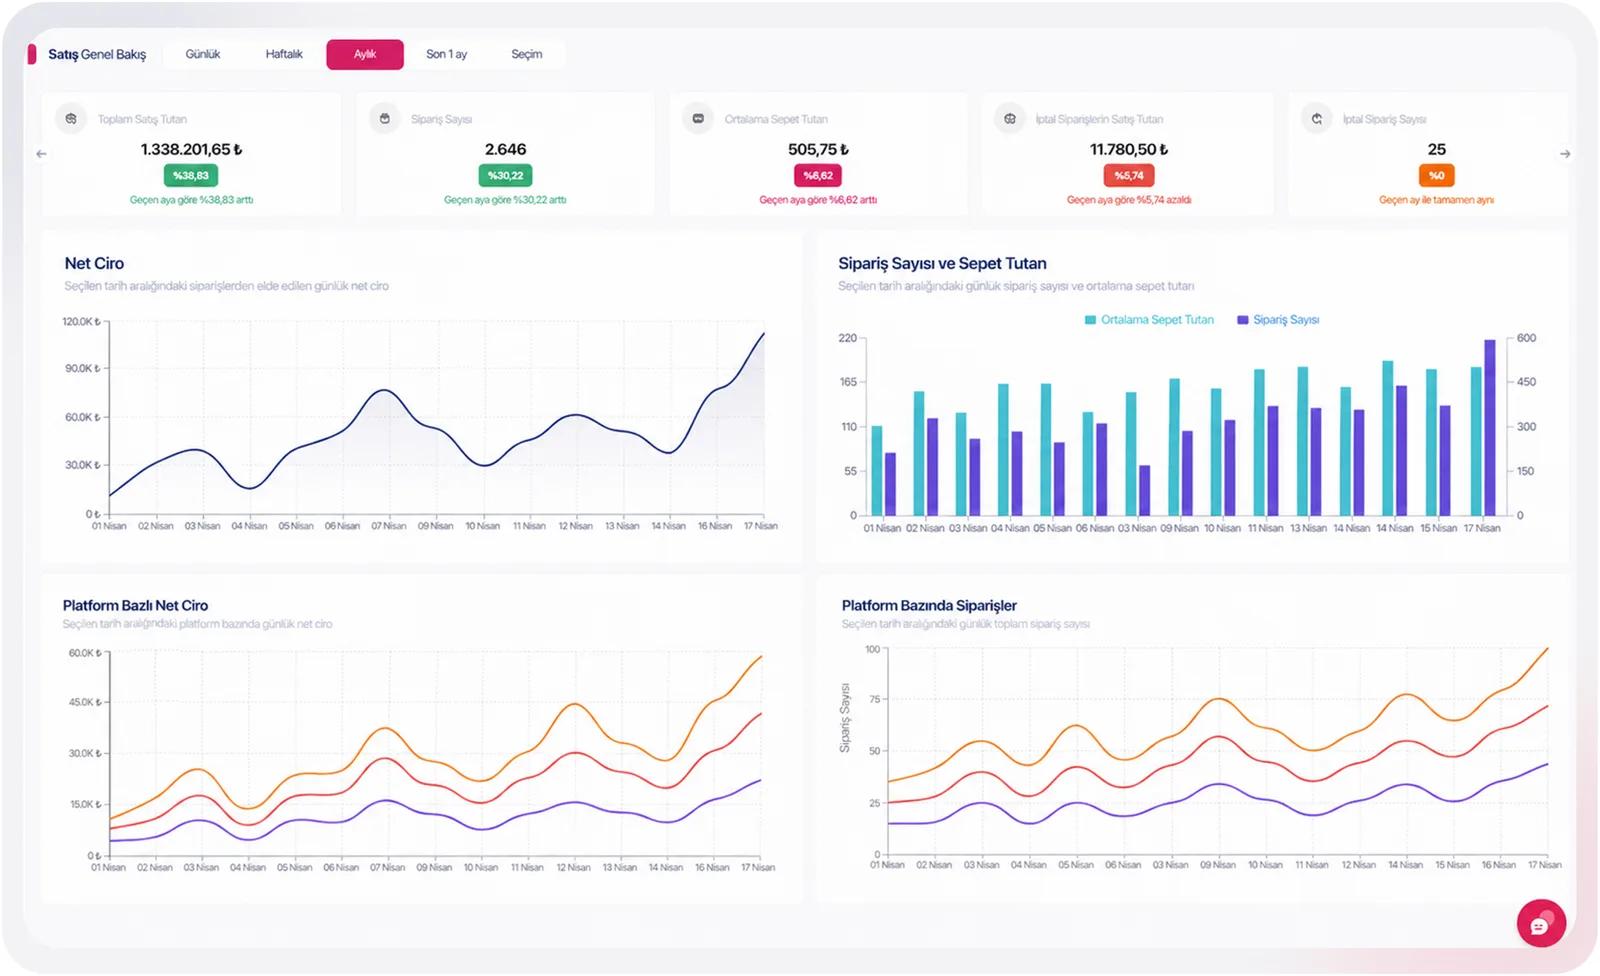Click 'Geçen ay ile tamamen aynı' text

pos(1436,200)
